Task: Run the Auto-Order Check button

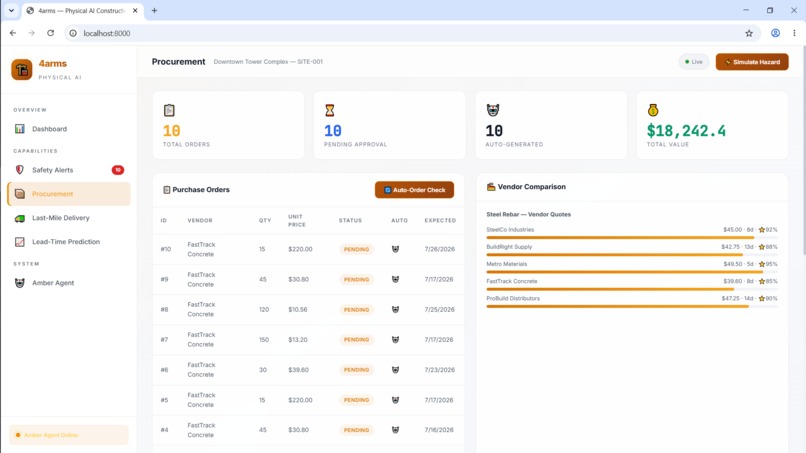Action: [414, 190]
